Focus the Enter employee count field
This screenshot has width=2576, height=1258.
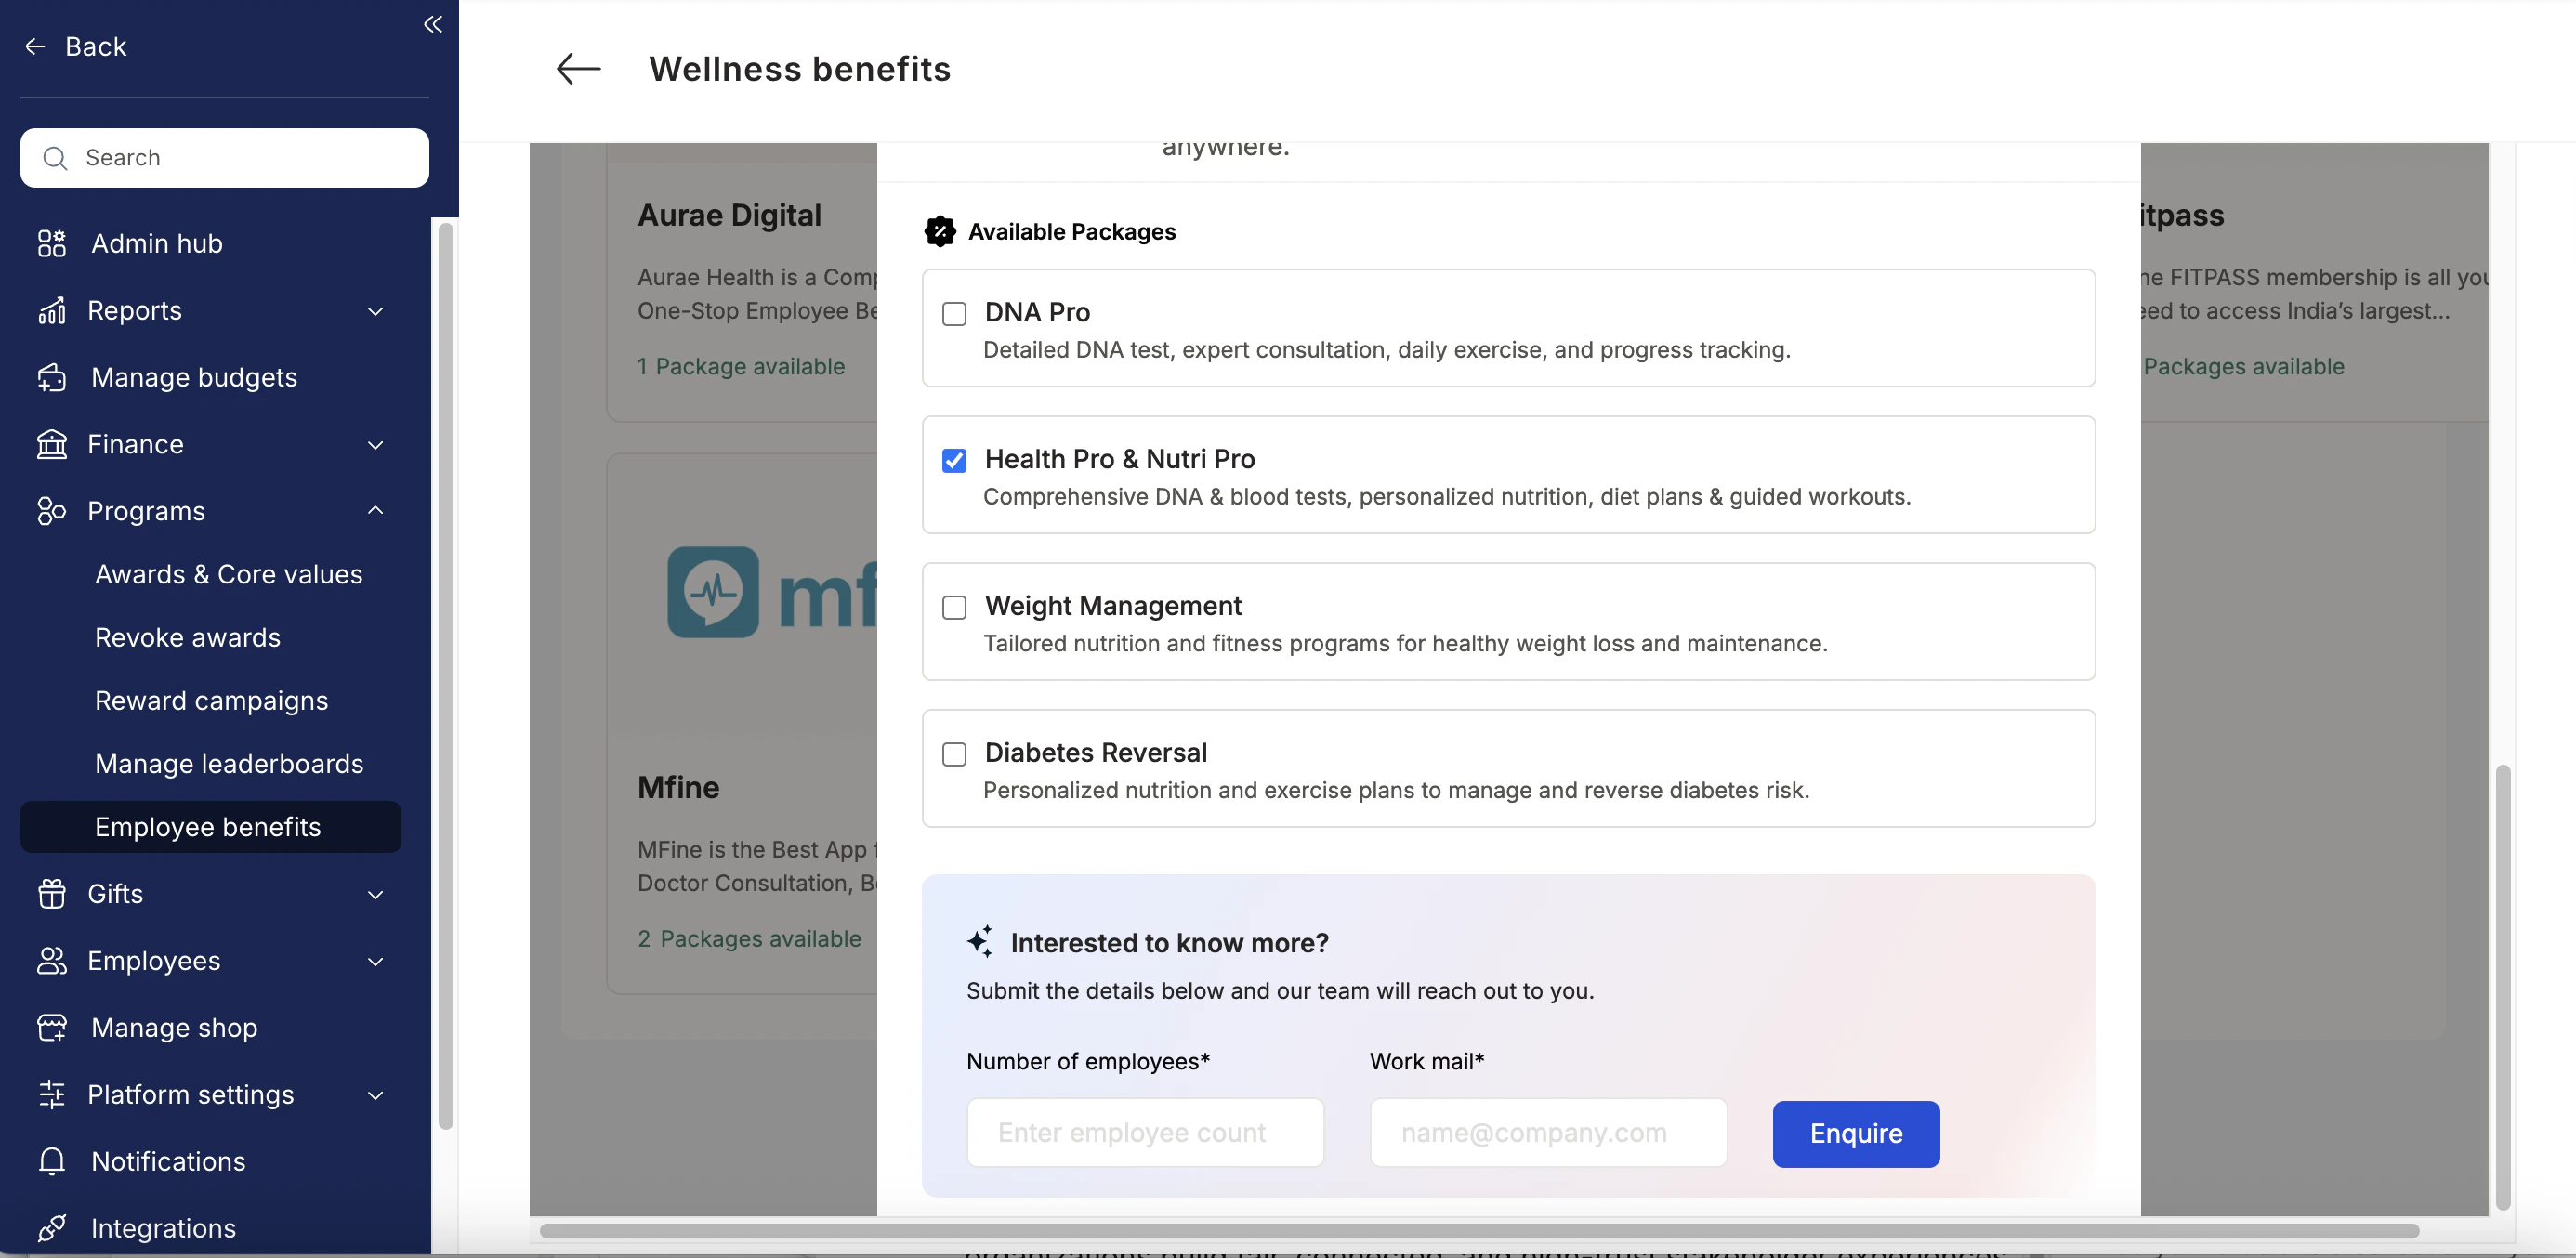click(1145, 1133)
